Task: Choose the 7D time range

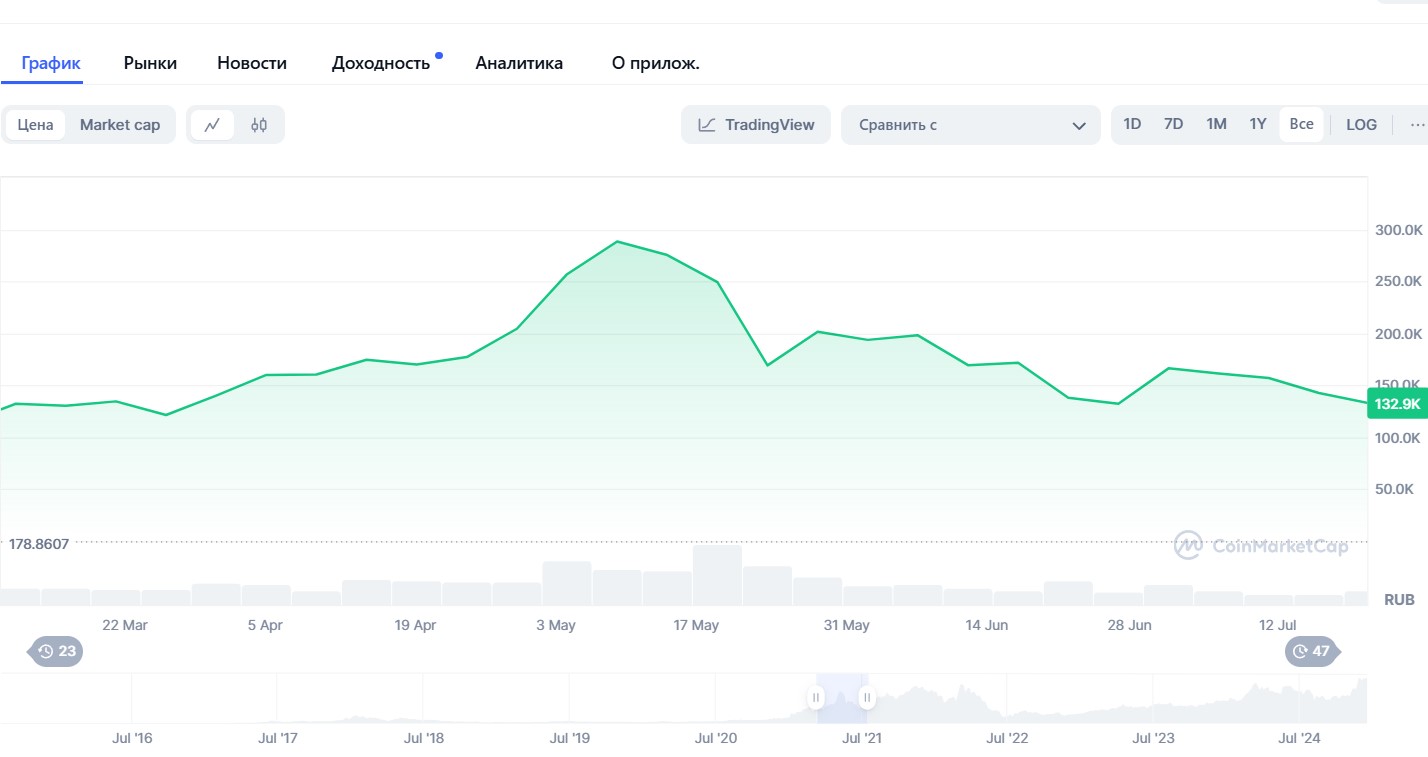Action: (1173, 125)
